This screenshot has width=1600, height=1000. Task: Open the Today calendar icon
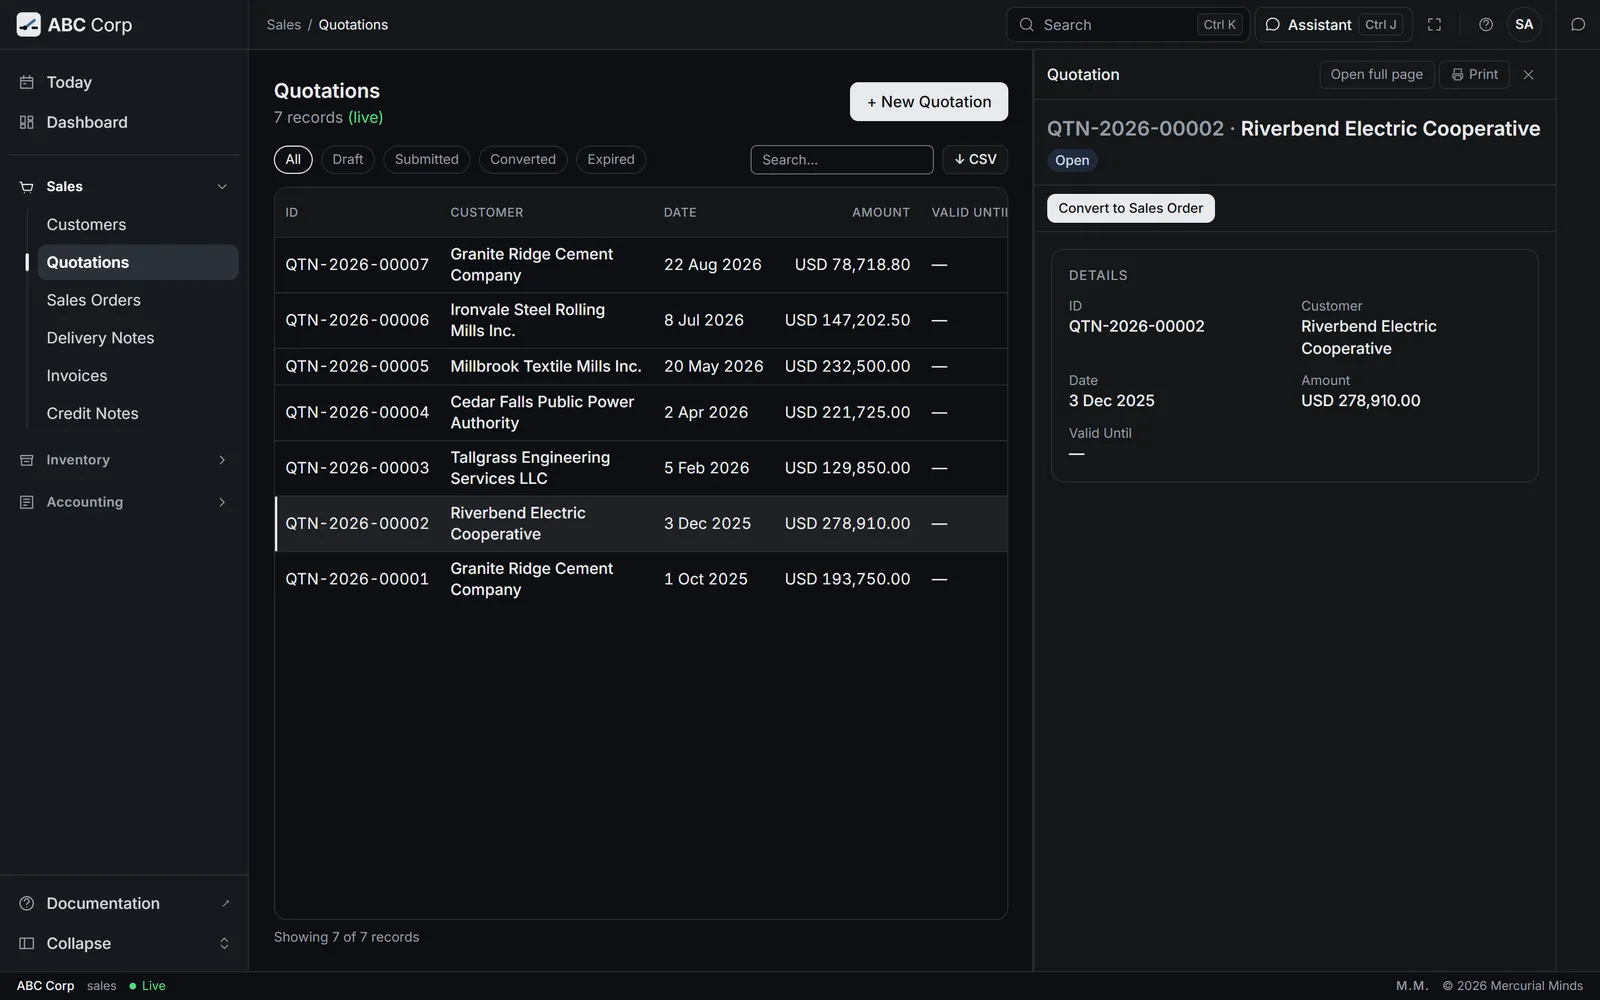click(x=27, y=82)
